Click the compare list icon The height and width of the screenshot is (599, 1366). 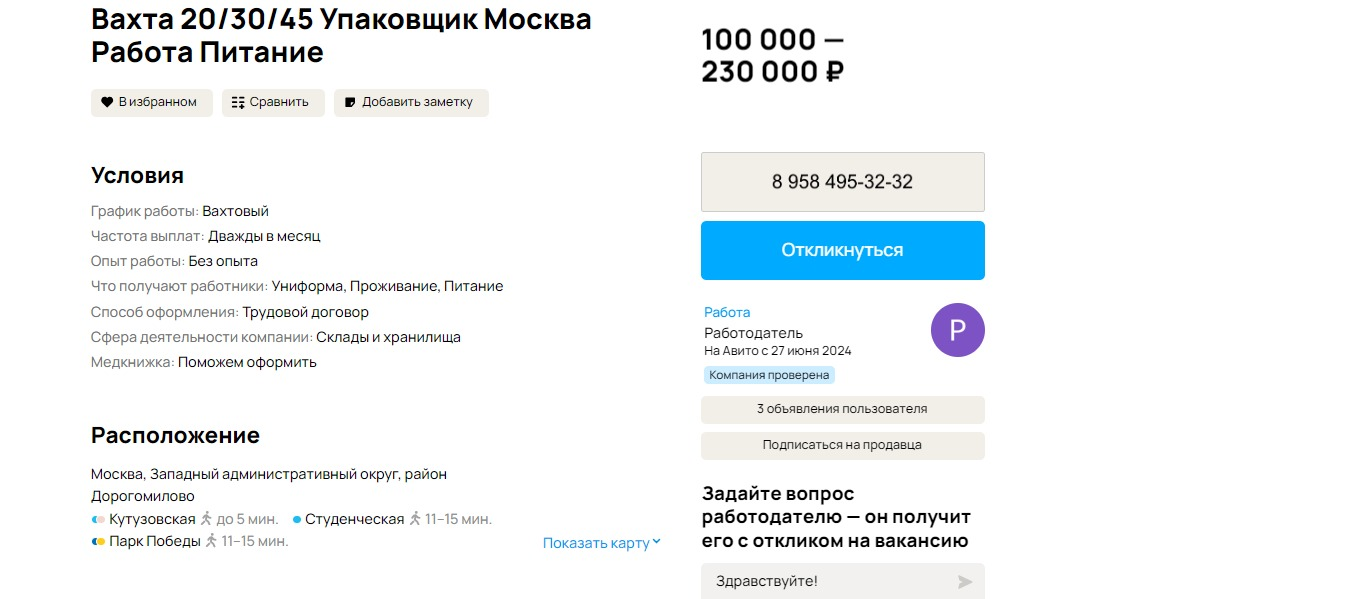pos(238,102)
